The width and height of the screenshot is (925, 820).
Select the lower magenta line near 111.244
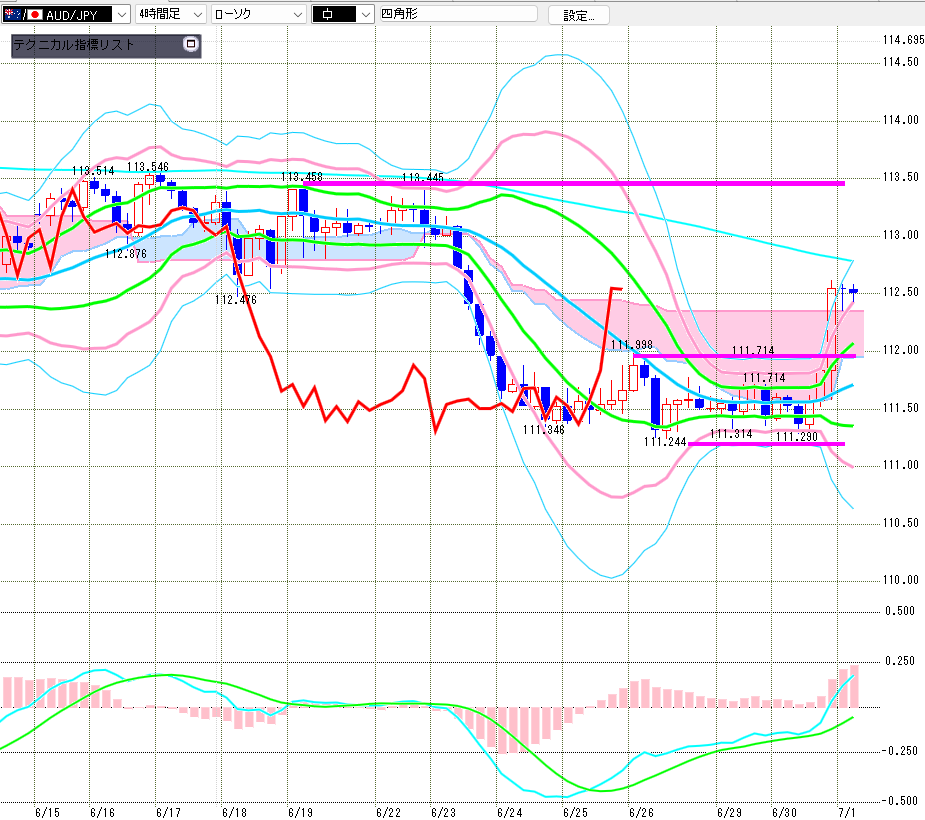point(766,444)
